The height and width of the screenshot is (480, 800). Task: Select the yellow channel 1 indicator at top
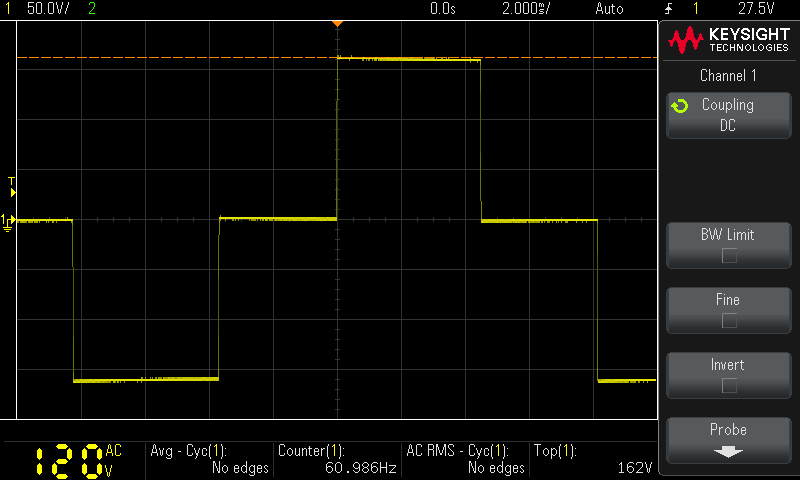(7, 9)
